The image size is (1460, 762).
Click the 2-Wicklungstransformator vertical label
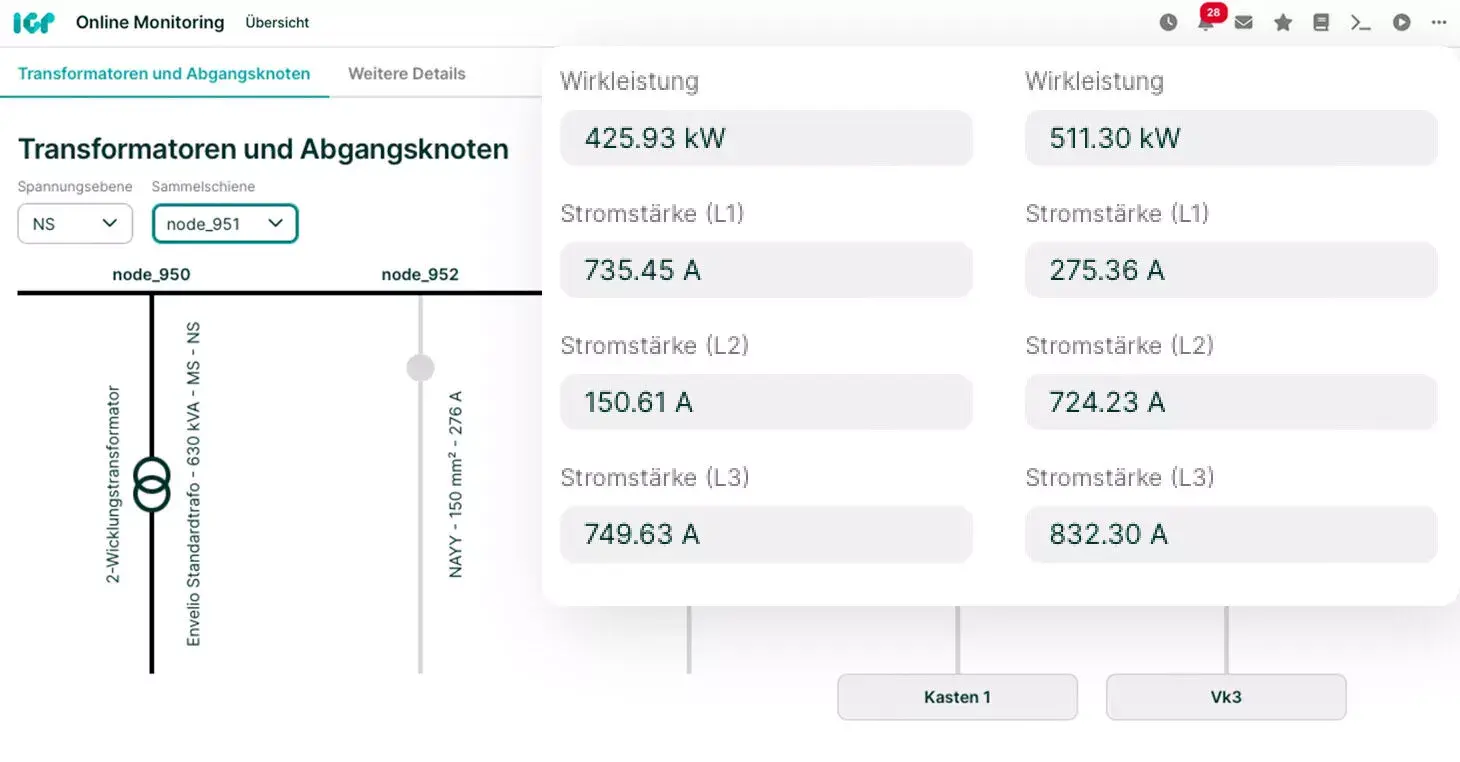coord(113,484)
